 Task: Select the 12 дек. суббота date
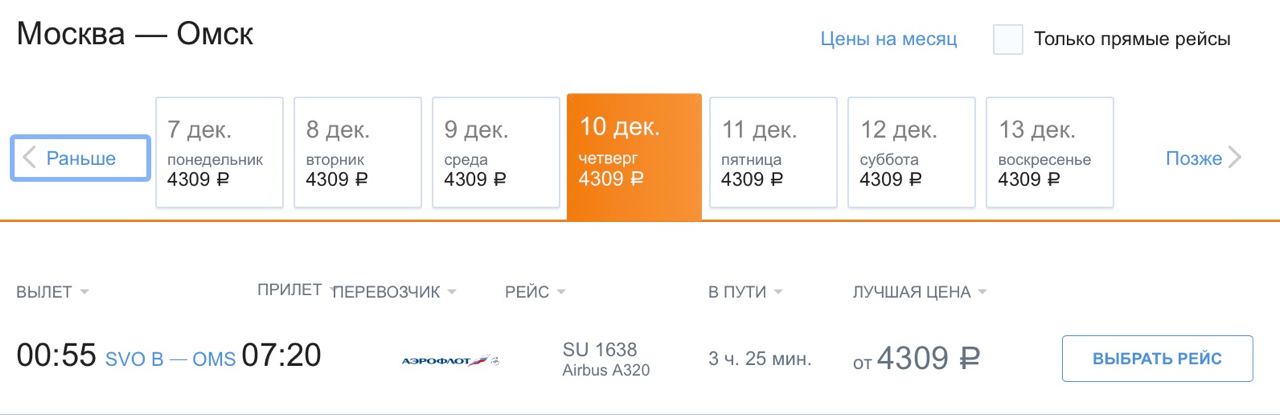(x=911, y=152)
